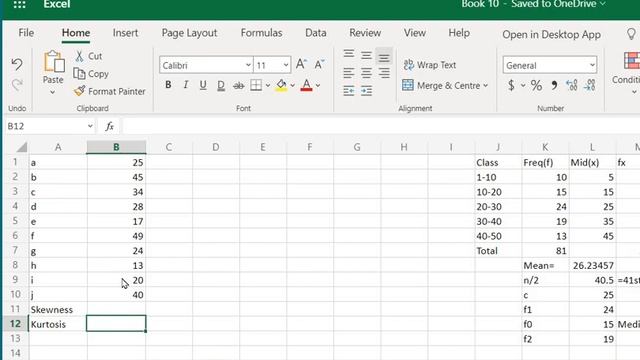Switch to the Page Layout tab
Screen dimensions: 640x360
click(x=189, y=33)
